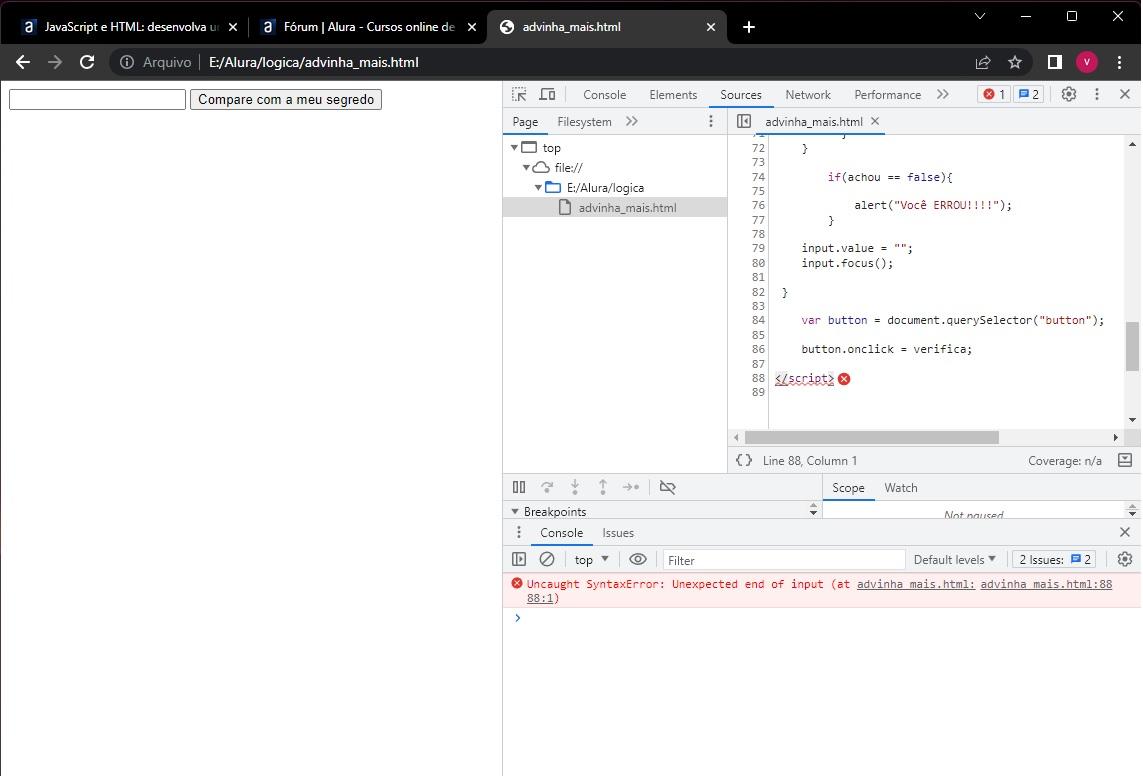The width and height of the screenshot is (1143, 776).
Task: Click the step icon in debugger toolbar
Action: (x=631, y=487)
